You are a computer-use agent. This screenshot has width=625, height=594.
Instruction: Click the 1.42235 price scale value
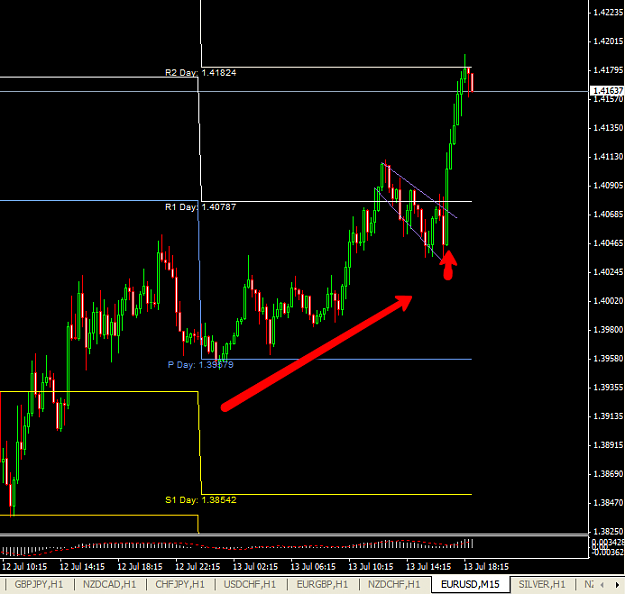(x=608, y=12)
